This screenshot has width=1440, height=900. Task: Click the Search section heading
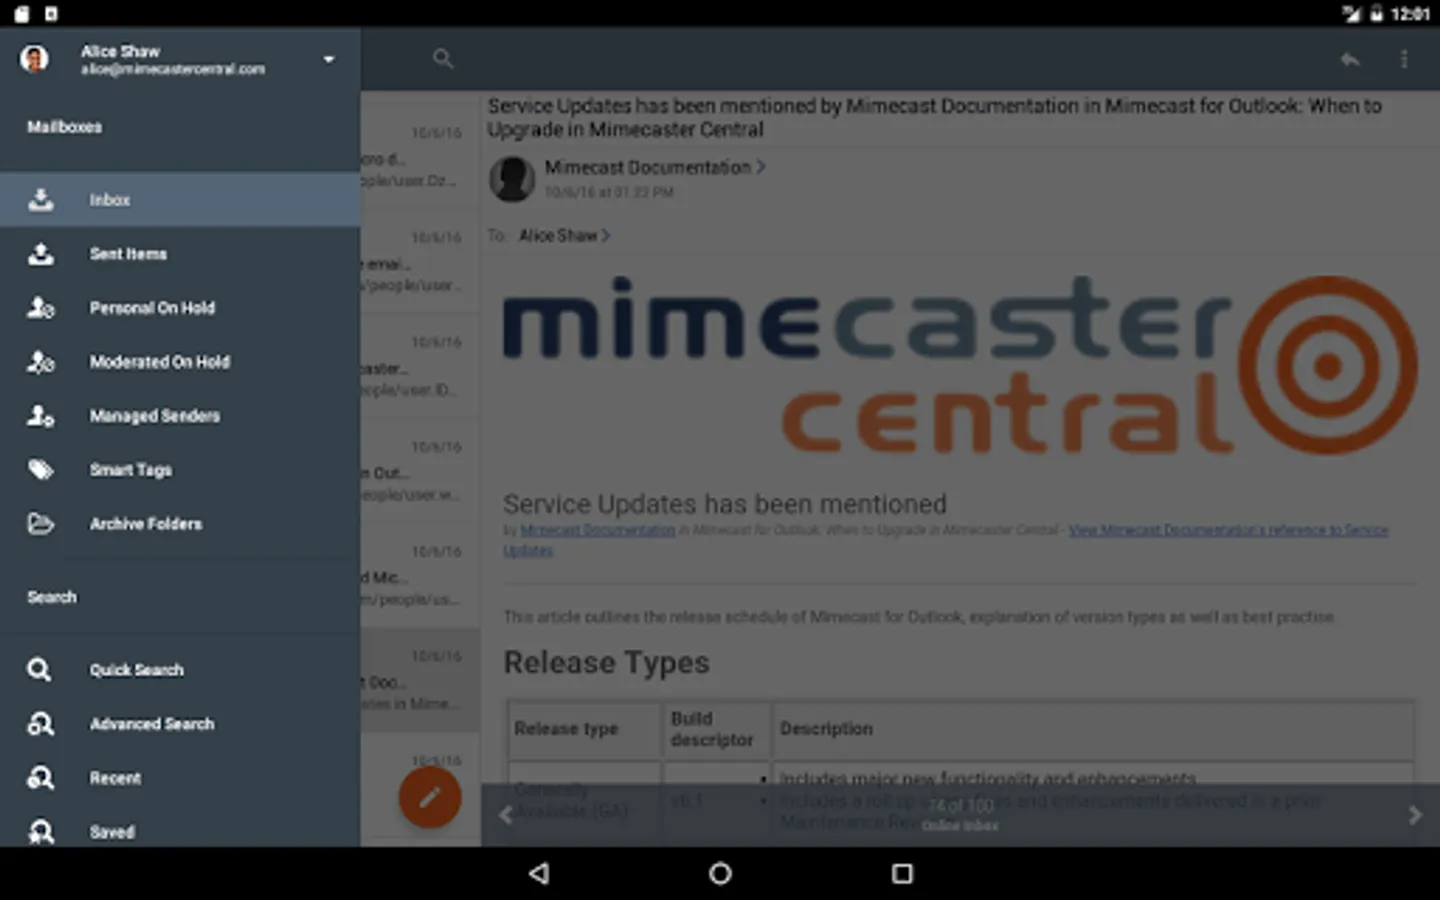pos(52,597)
